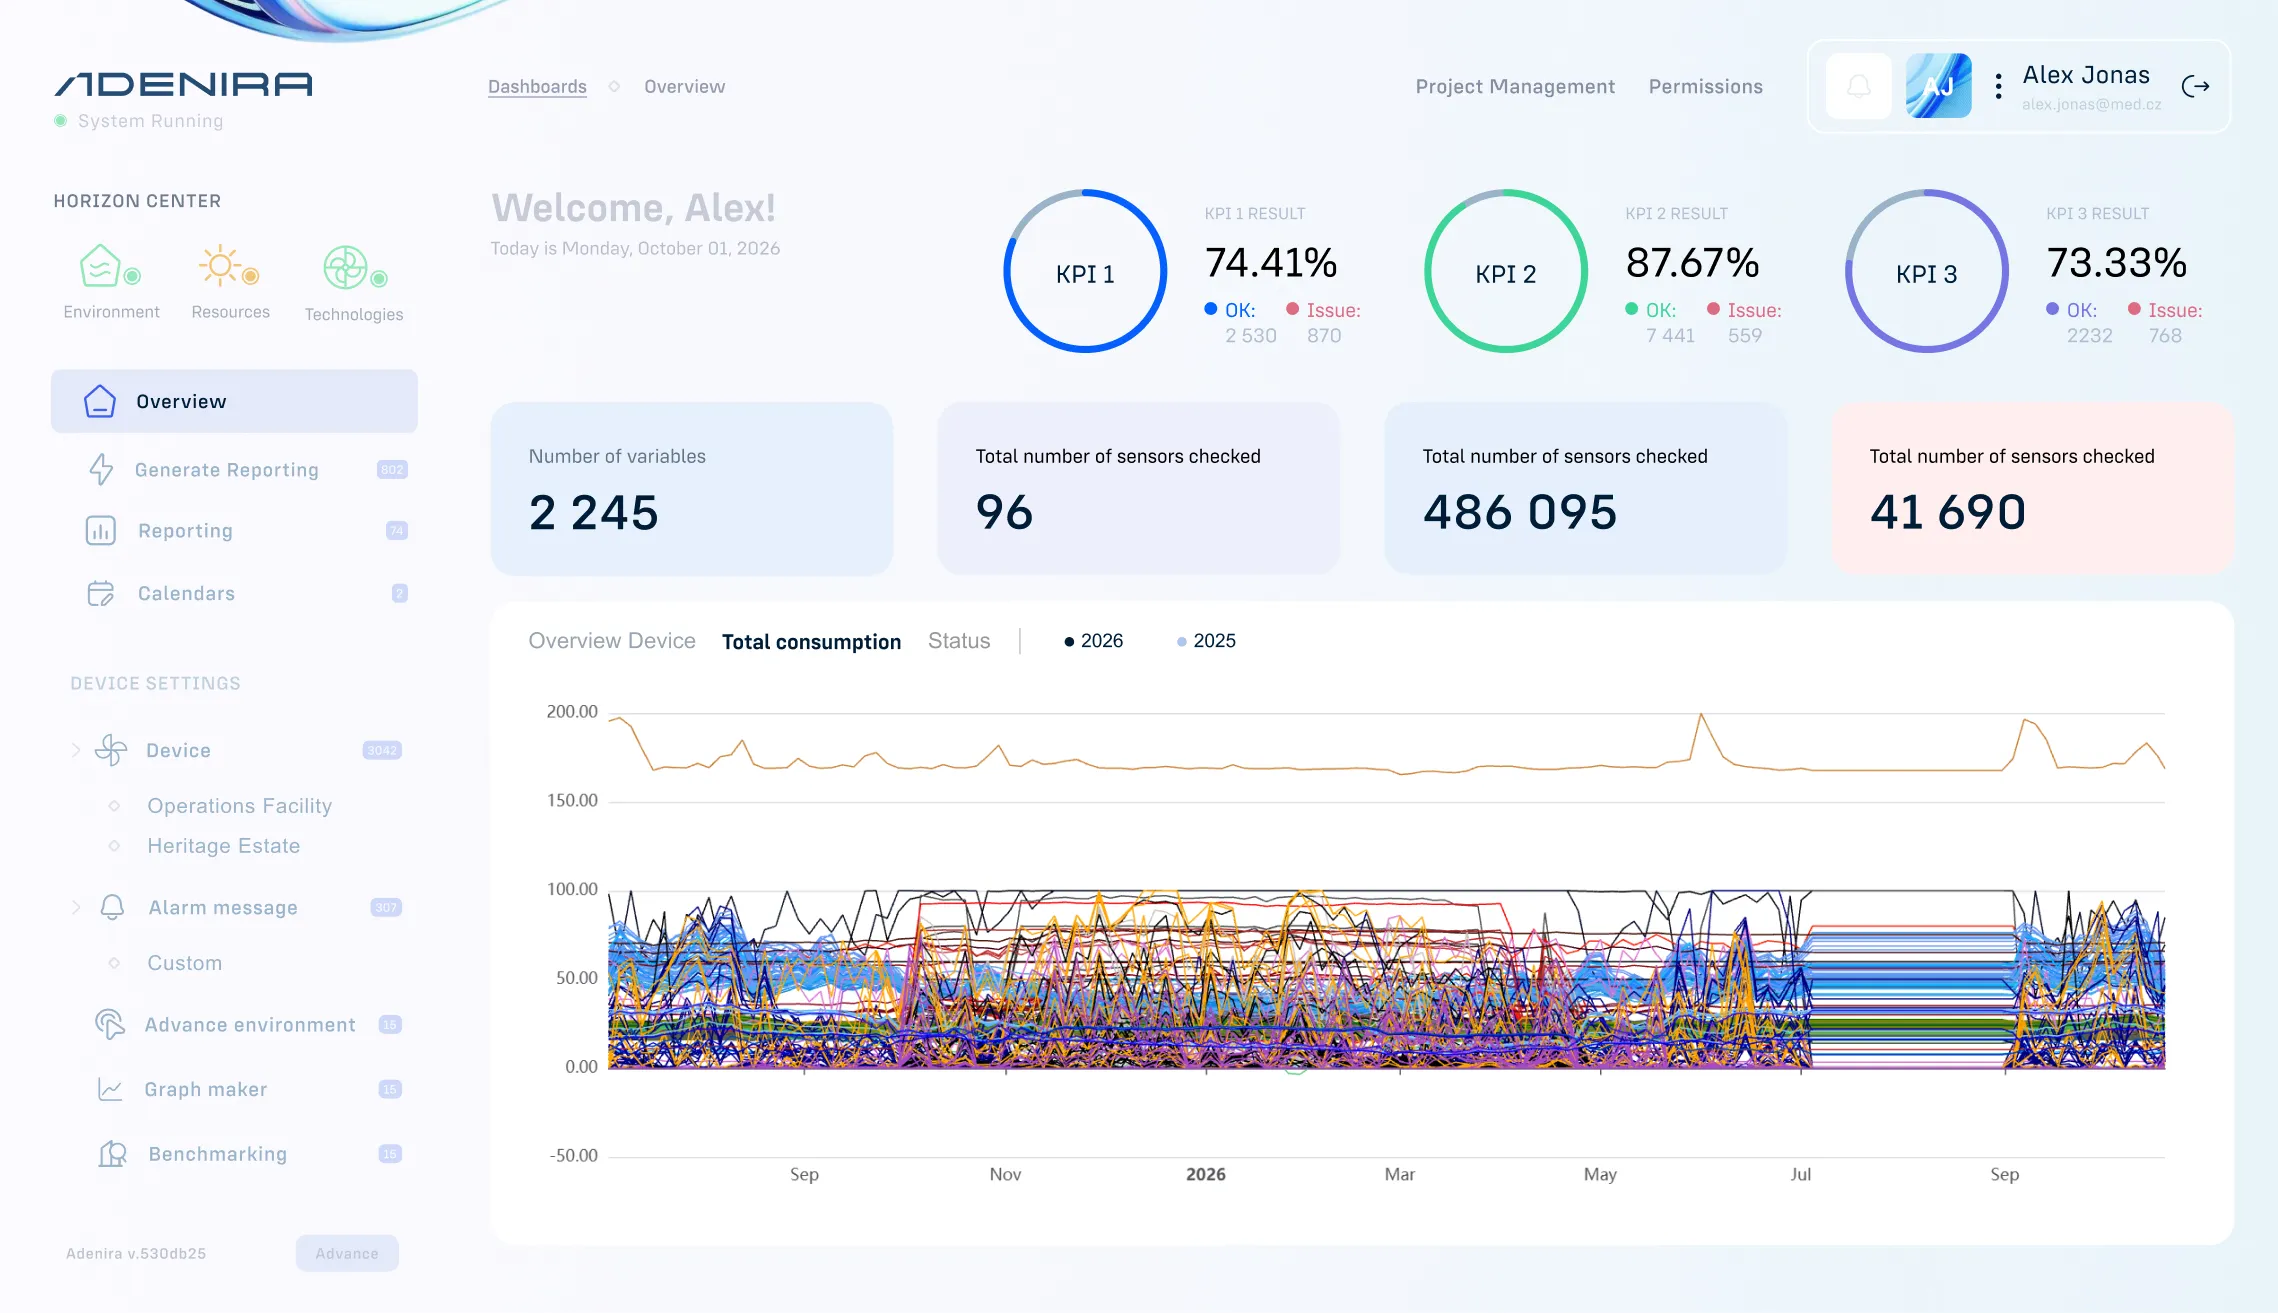Open the Environment icon in Horizon Center

pos(101,266)
